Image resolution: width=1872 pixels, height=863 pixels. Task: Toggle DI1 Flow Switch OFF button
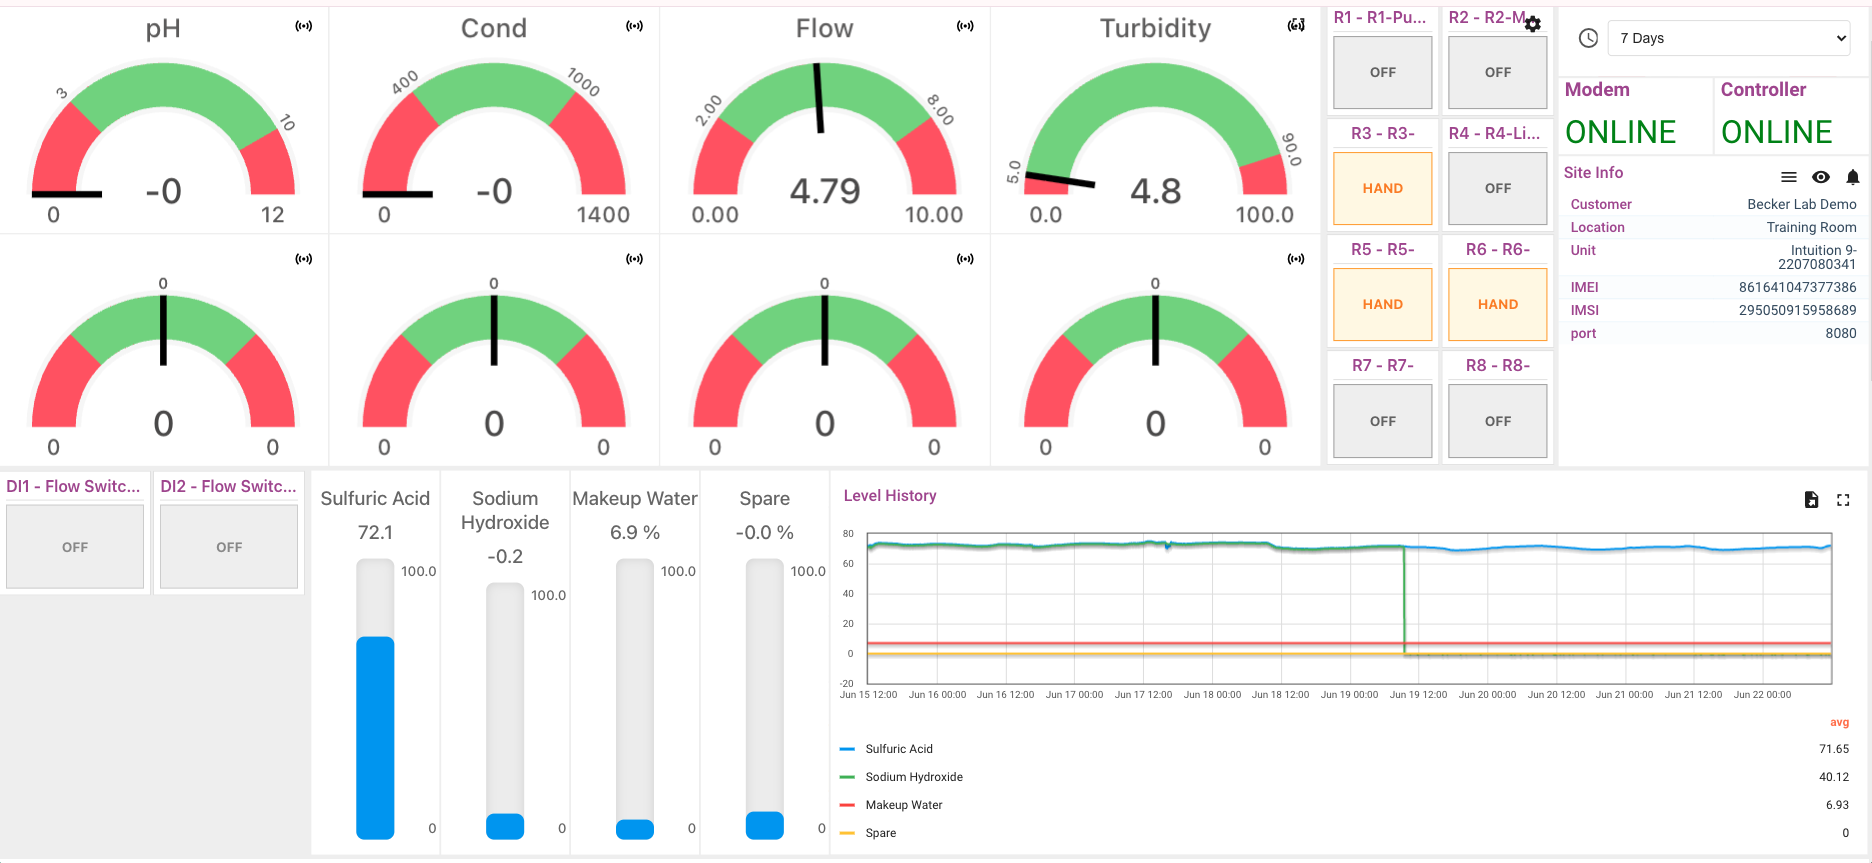(x=75, y=547)
